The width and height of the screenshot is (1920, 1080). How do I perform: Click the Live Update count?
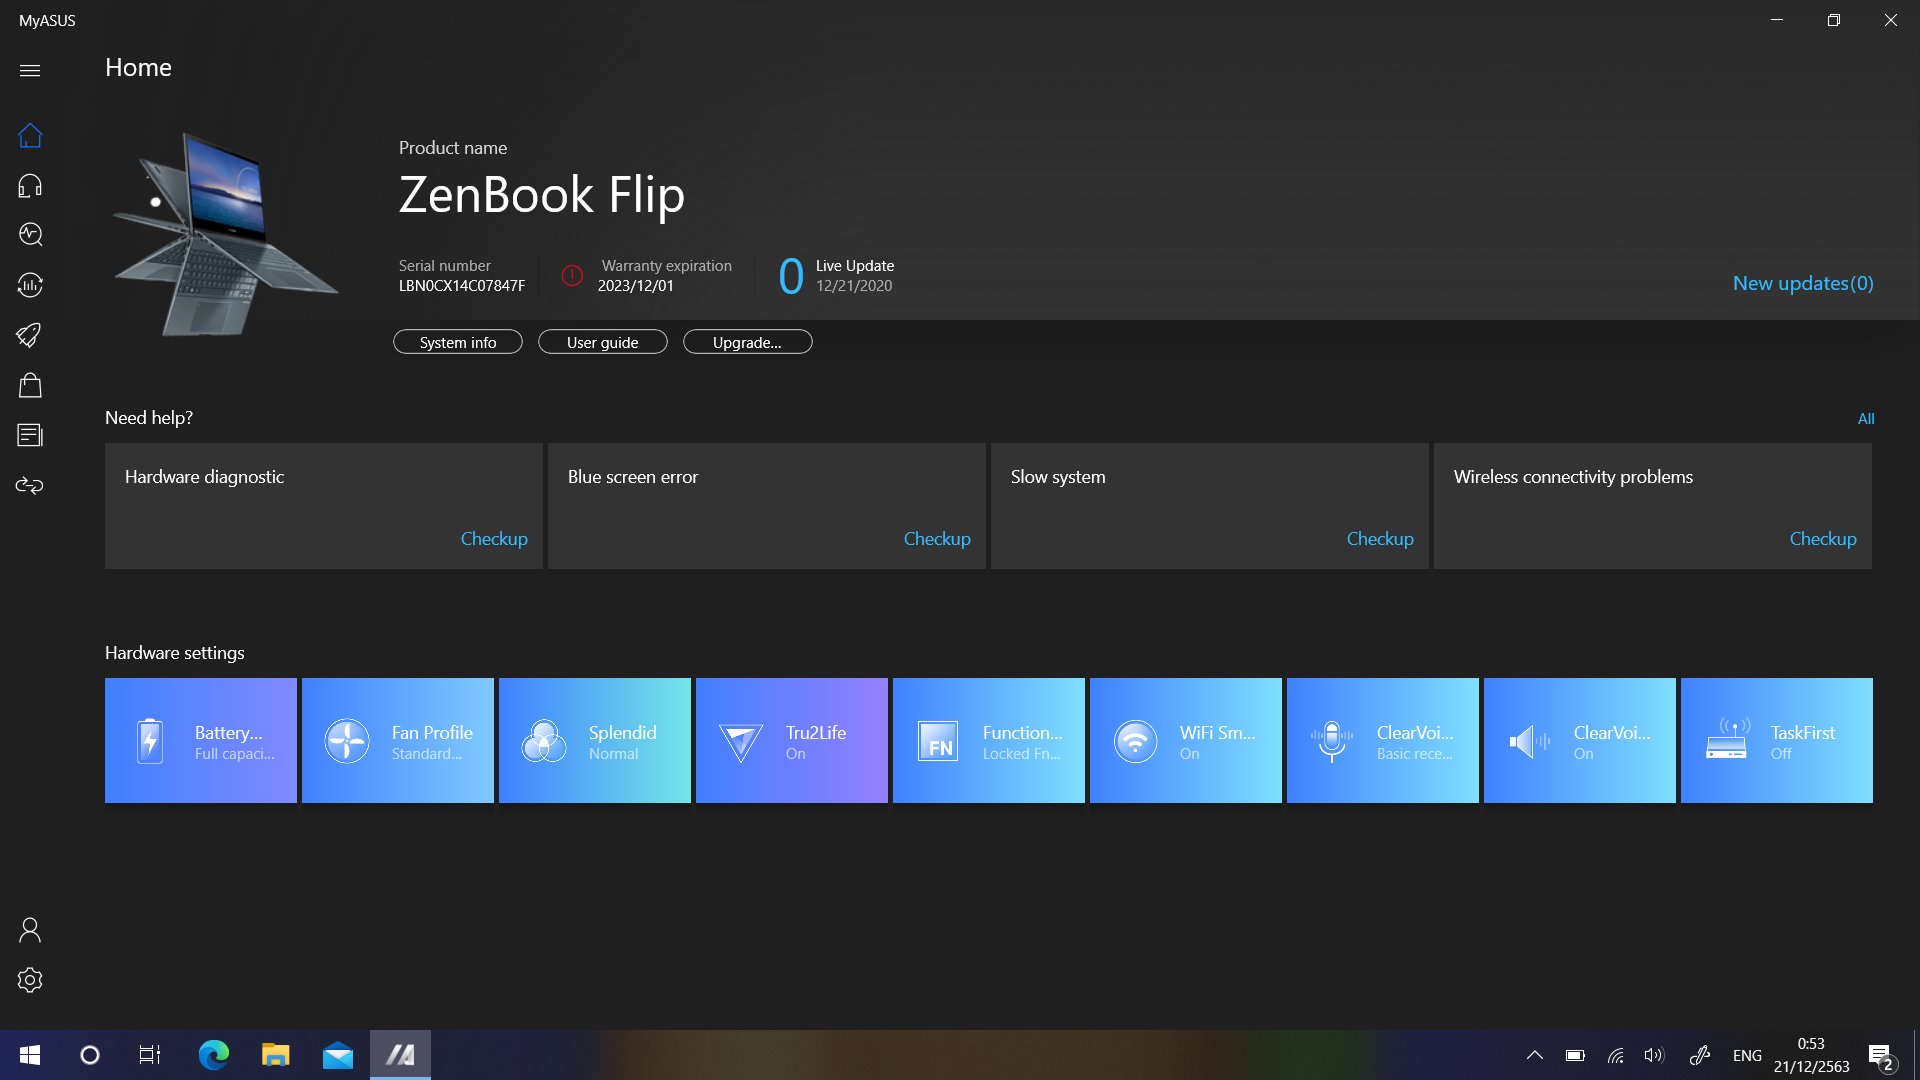click(x=791, y=276)
